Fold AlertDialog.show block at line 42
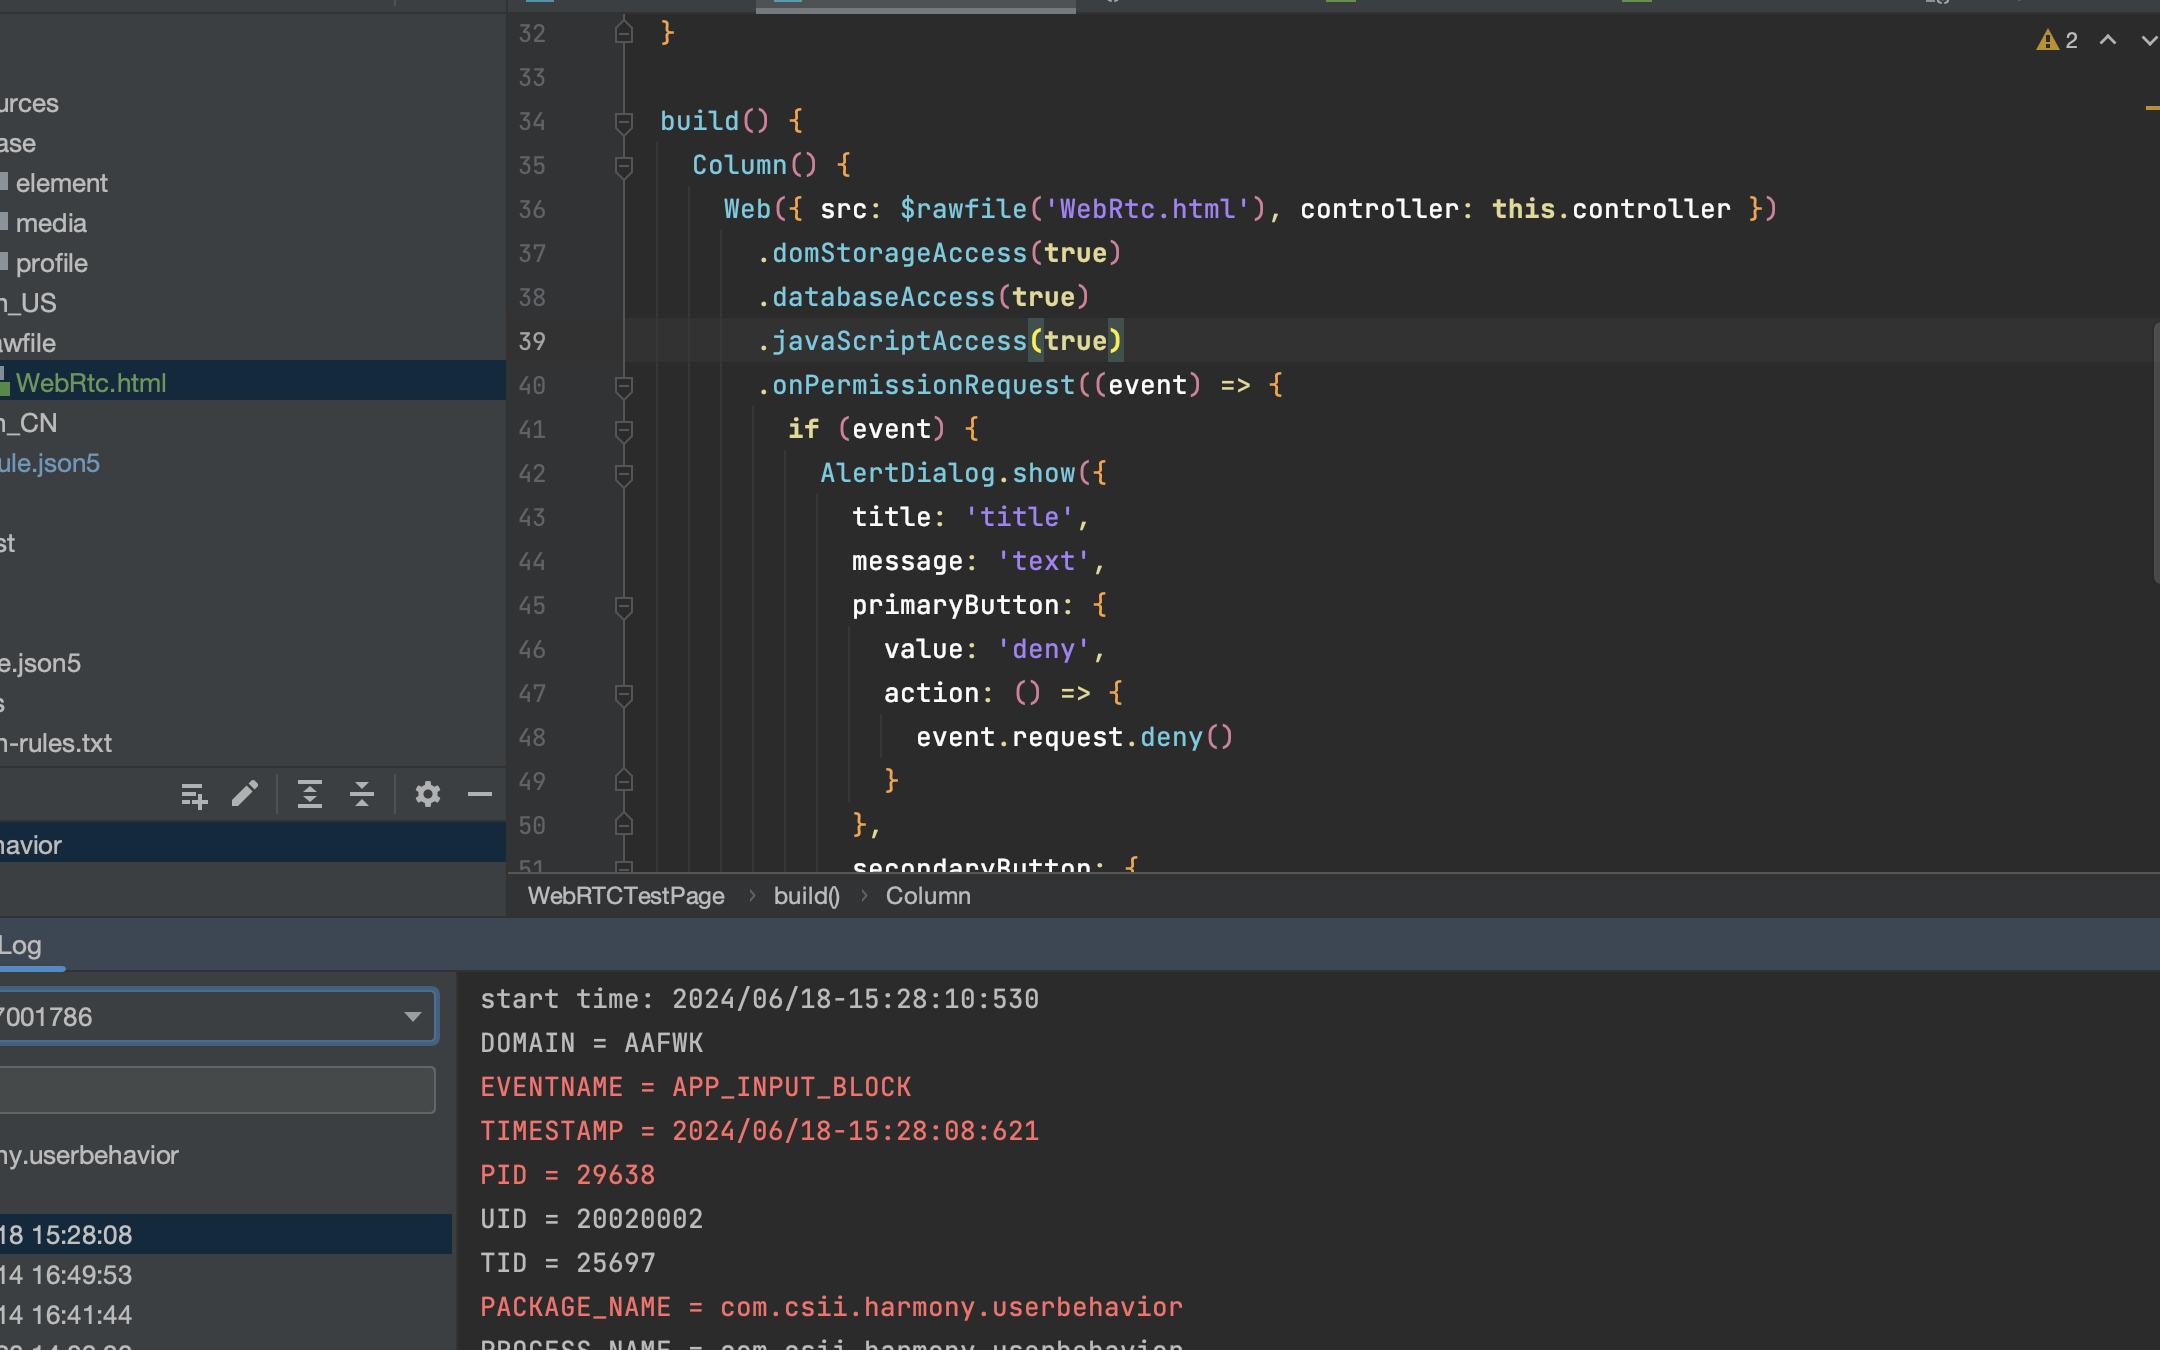The height and width of the screenshot is (1350, 2160). point(624,474)
